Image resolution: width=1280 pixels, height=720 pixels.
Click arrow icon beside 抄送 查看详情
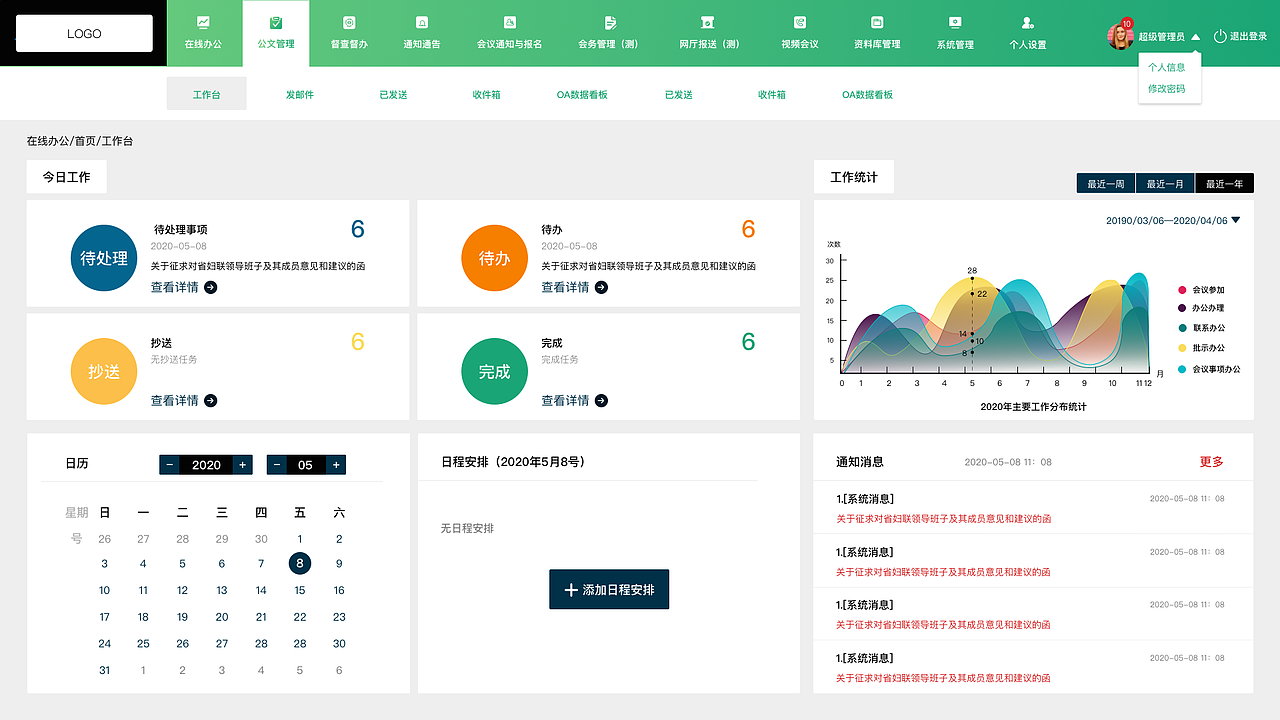coord(210,400)
